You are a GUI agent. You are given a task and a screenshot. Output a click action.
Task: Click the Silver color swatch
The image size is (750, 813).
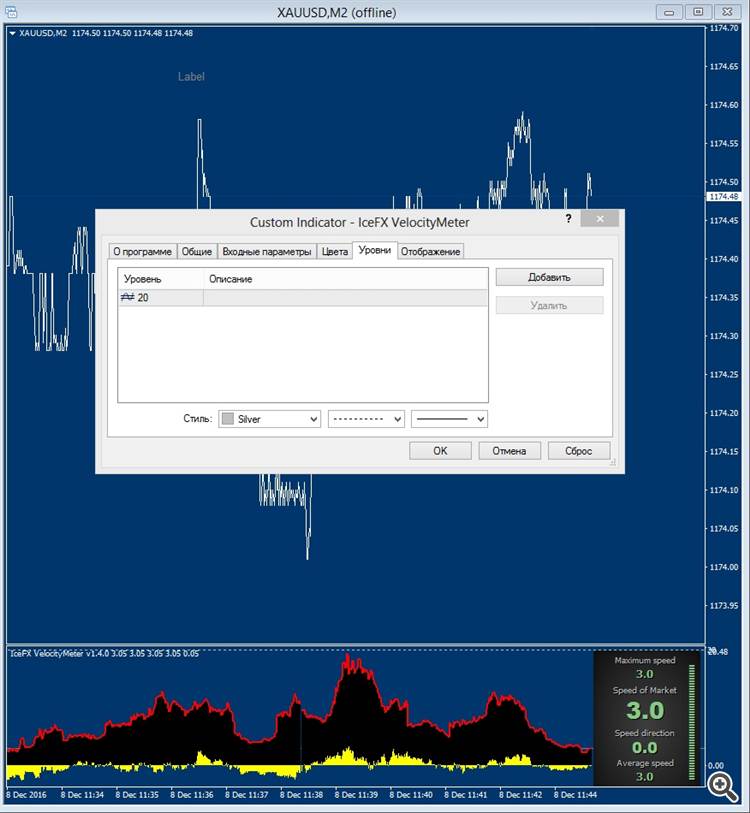228,419
